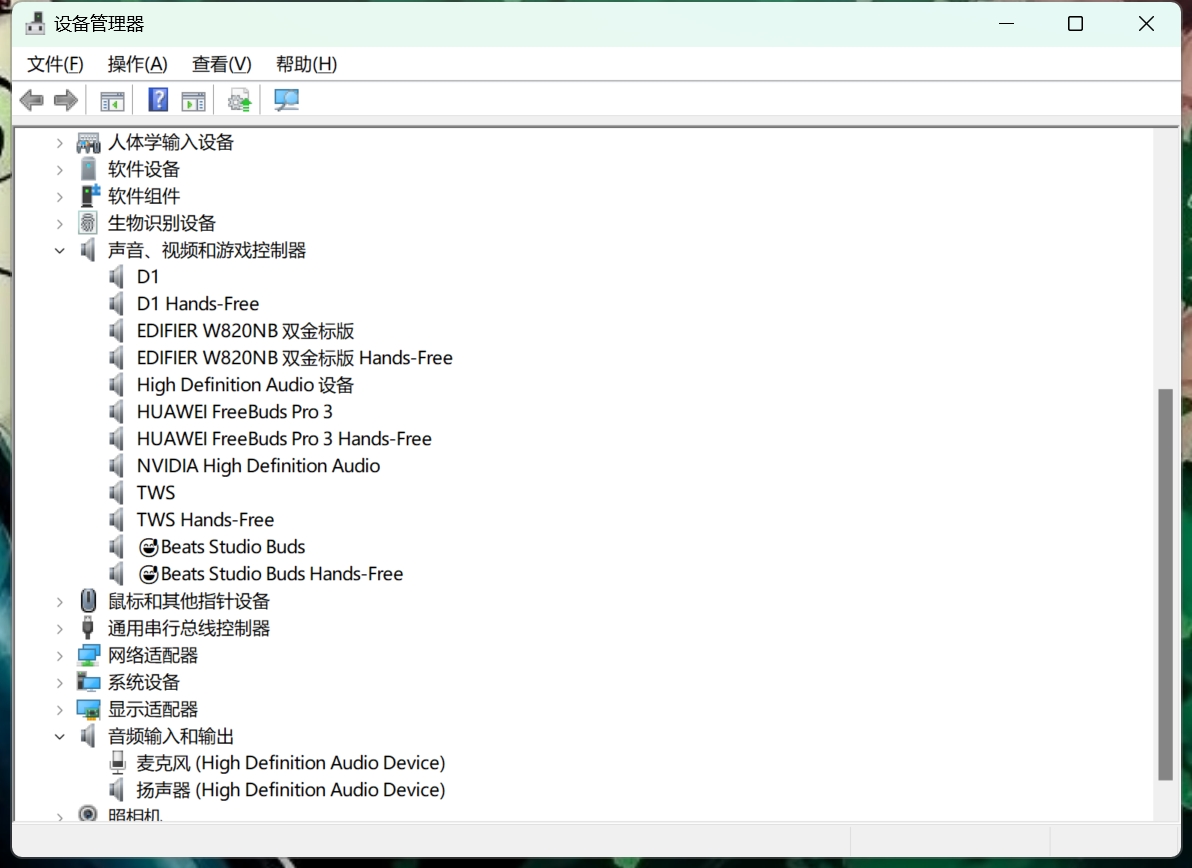Open the 操作(A) menu

[x=138, y=64]
